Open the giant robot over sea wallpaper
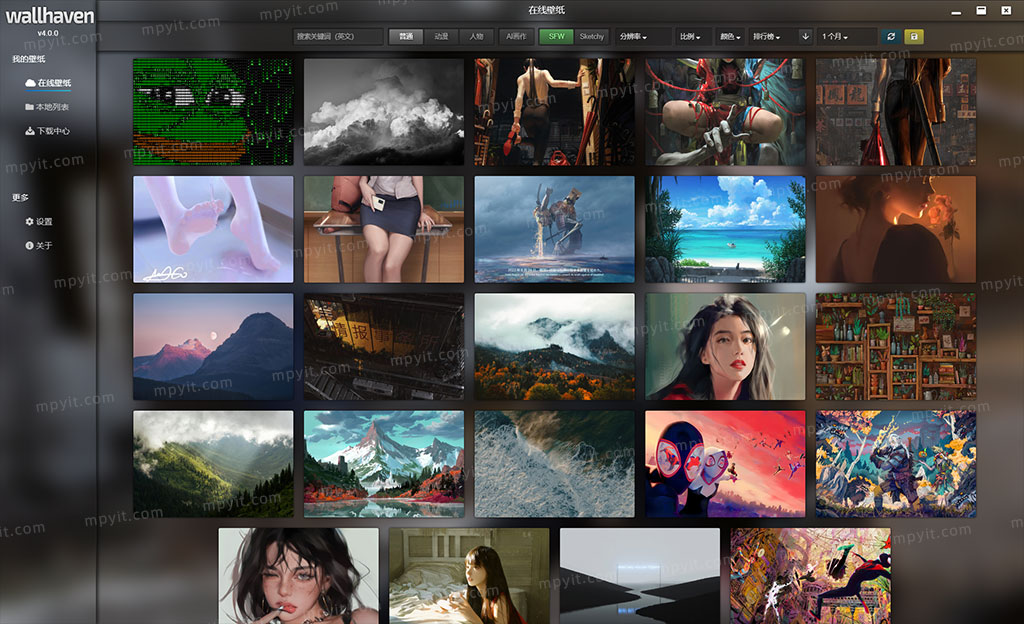The image size is (1024, 624). 554,229
